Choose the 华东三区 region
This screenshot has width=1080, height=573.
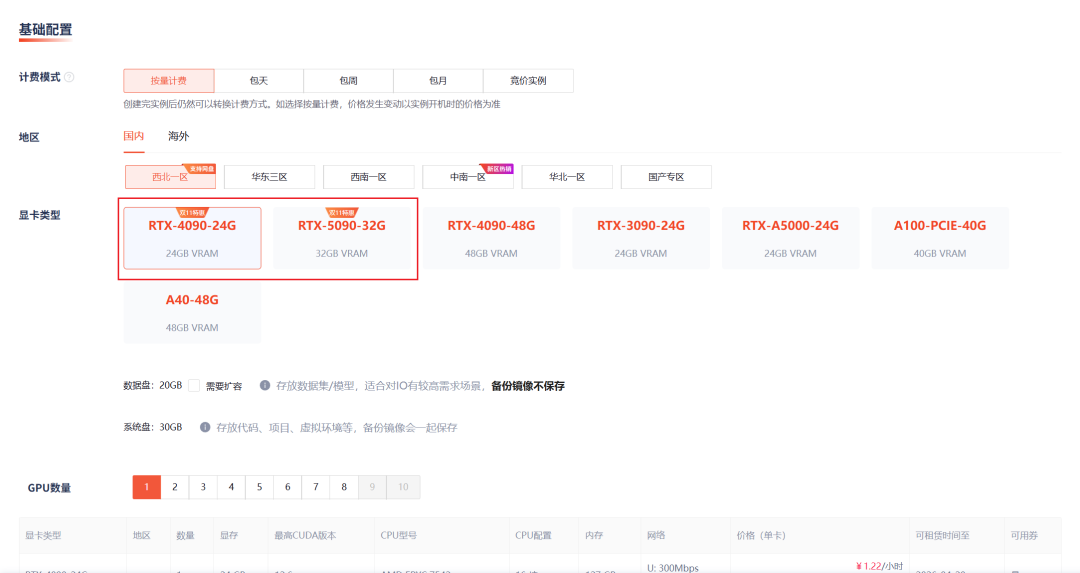[269, 177]
